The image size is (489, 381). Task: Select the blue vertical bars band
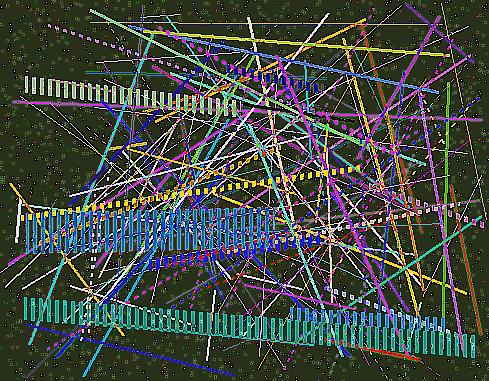pyautogui.click(x=150, y=230)
